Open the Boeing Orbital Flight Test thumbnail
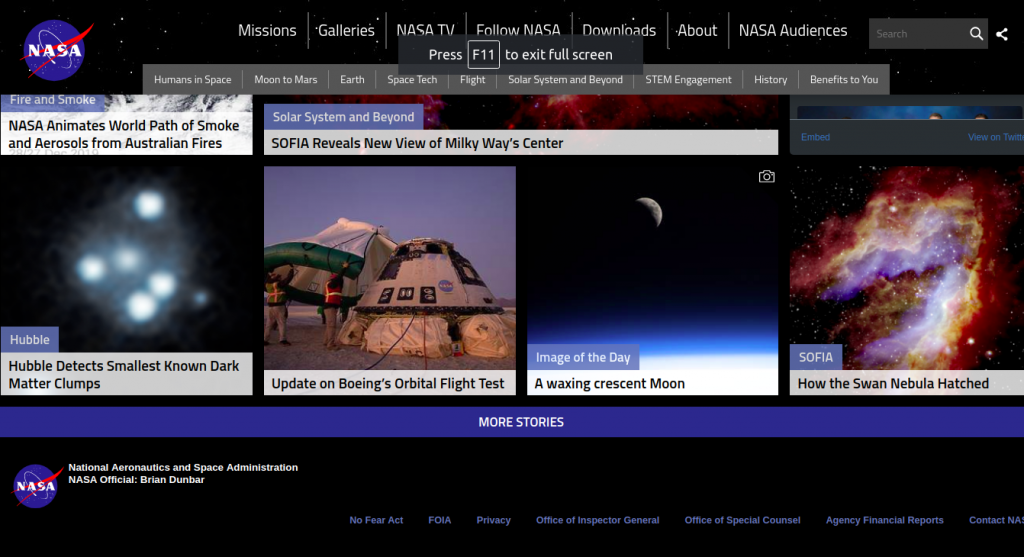1024x557 pixels. click(x=389, y=267)
